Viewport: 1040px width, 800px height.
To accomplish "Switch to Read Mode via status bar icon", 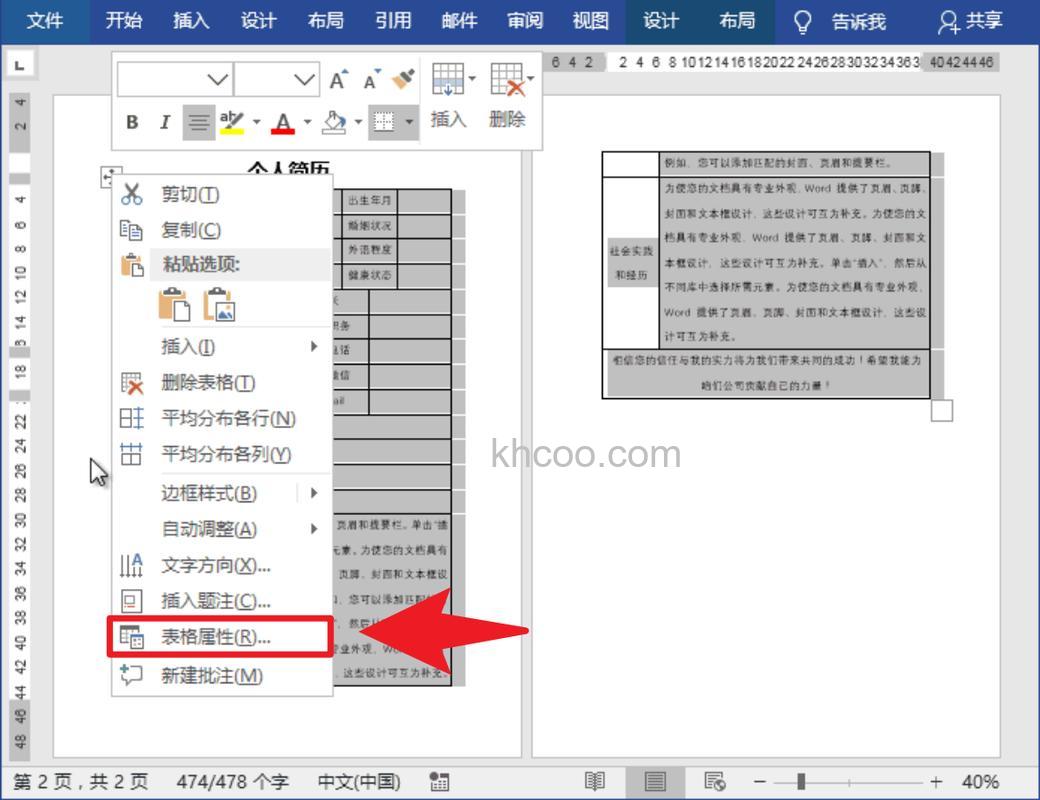I will 597,781.
